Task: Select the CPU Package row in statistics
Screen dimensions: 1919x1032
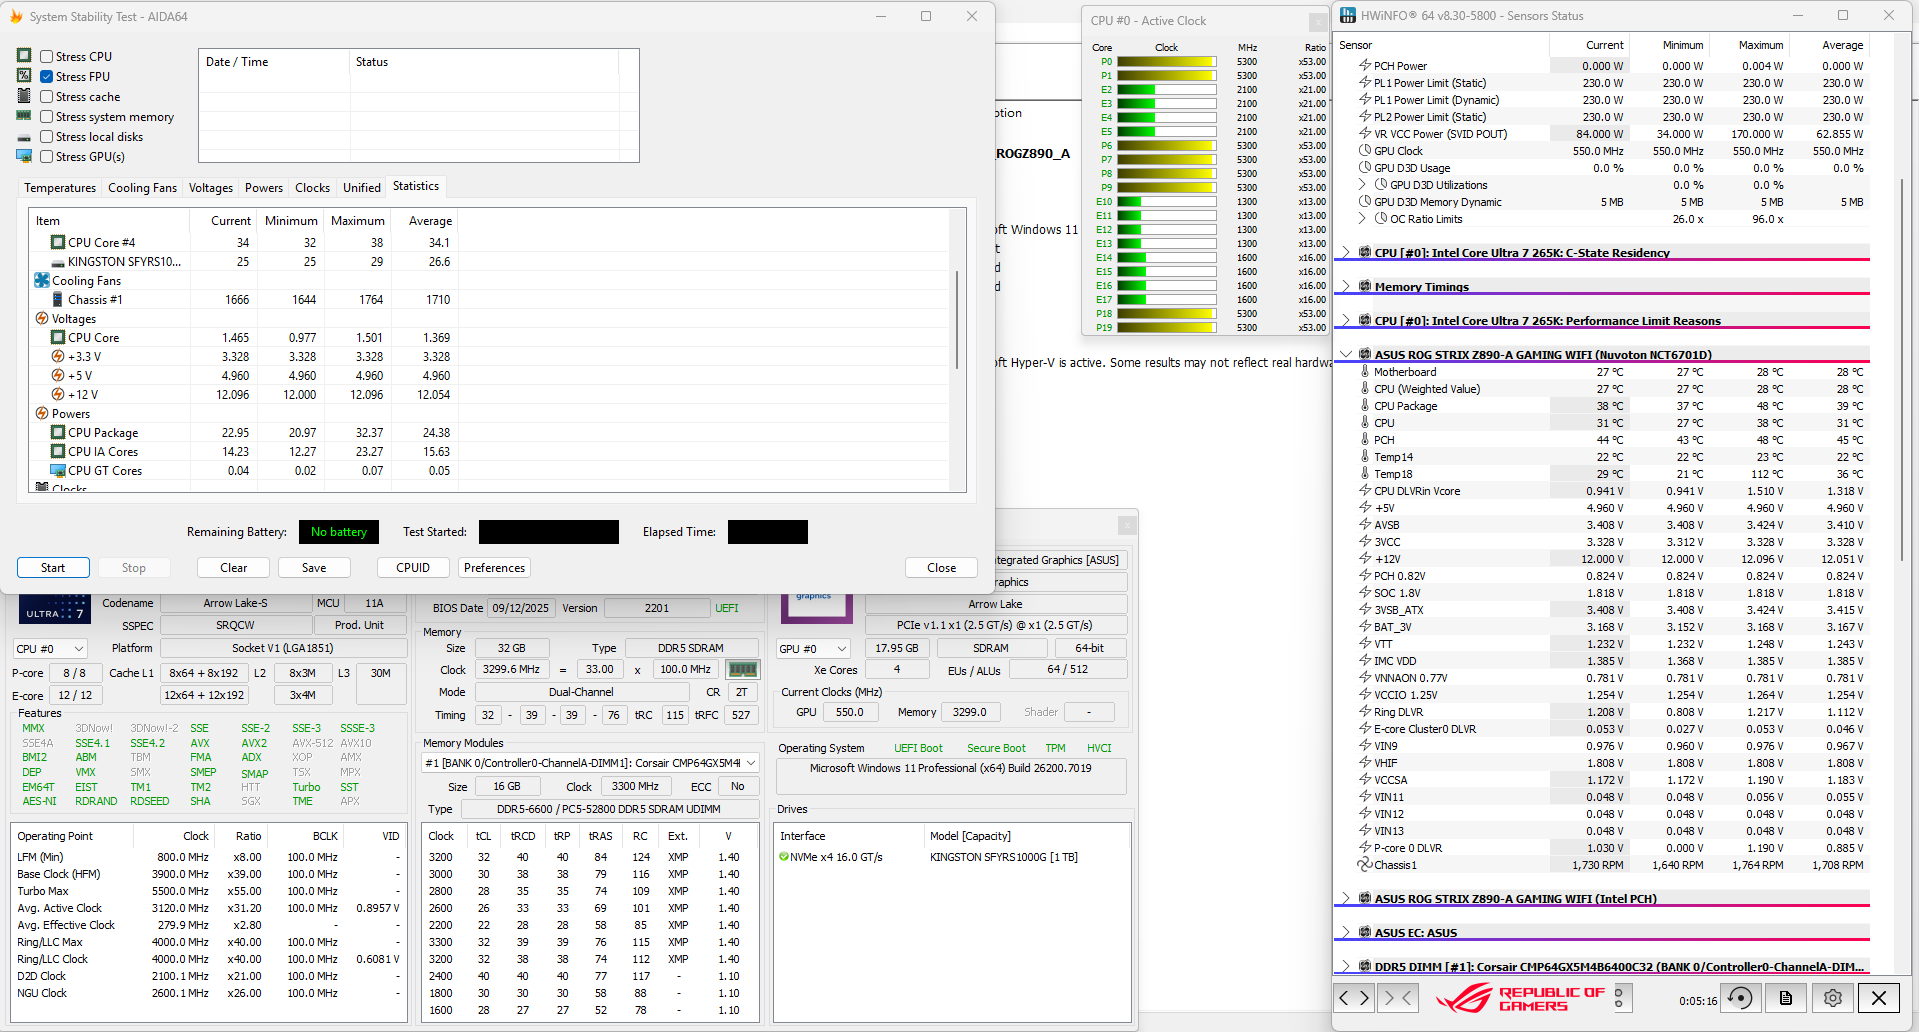Action: (103, 433)
